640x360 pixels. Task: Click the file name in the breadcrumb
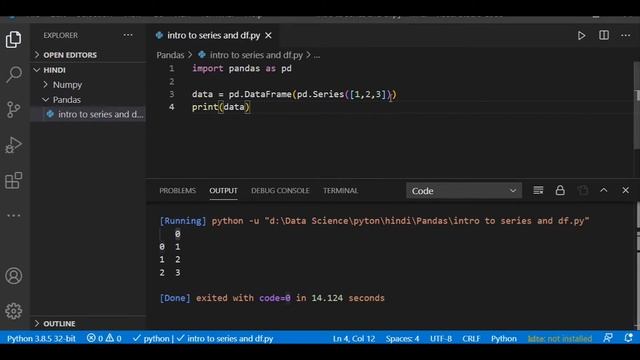[x=256, y=55]
